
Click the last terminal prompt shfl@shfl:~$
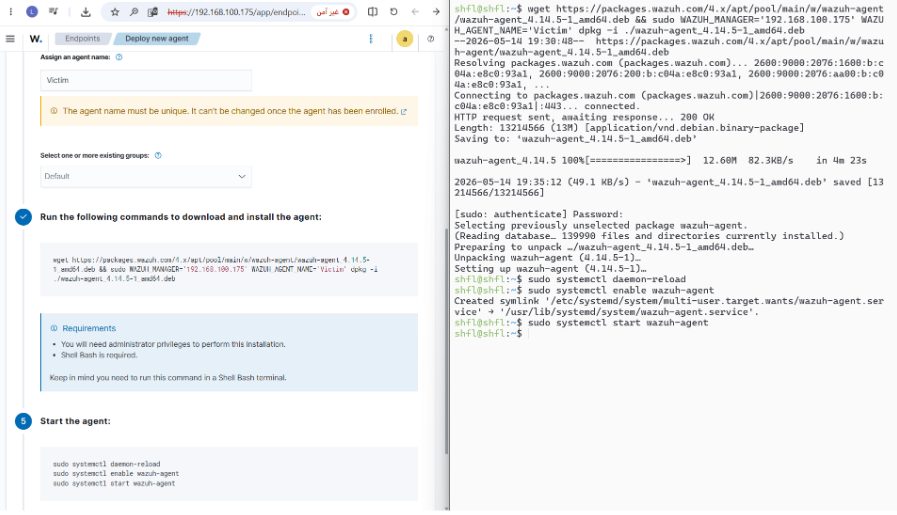coord(488,334)
